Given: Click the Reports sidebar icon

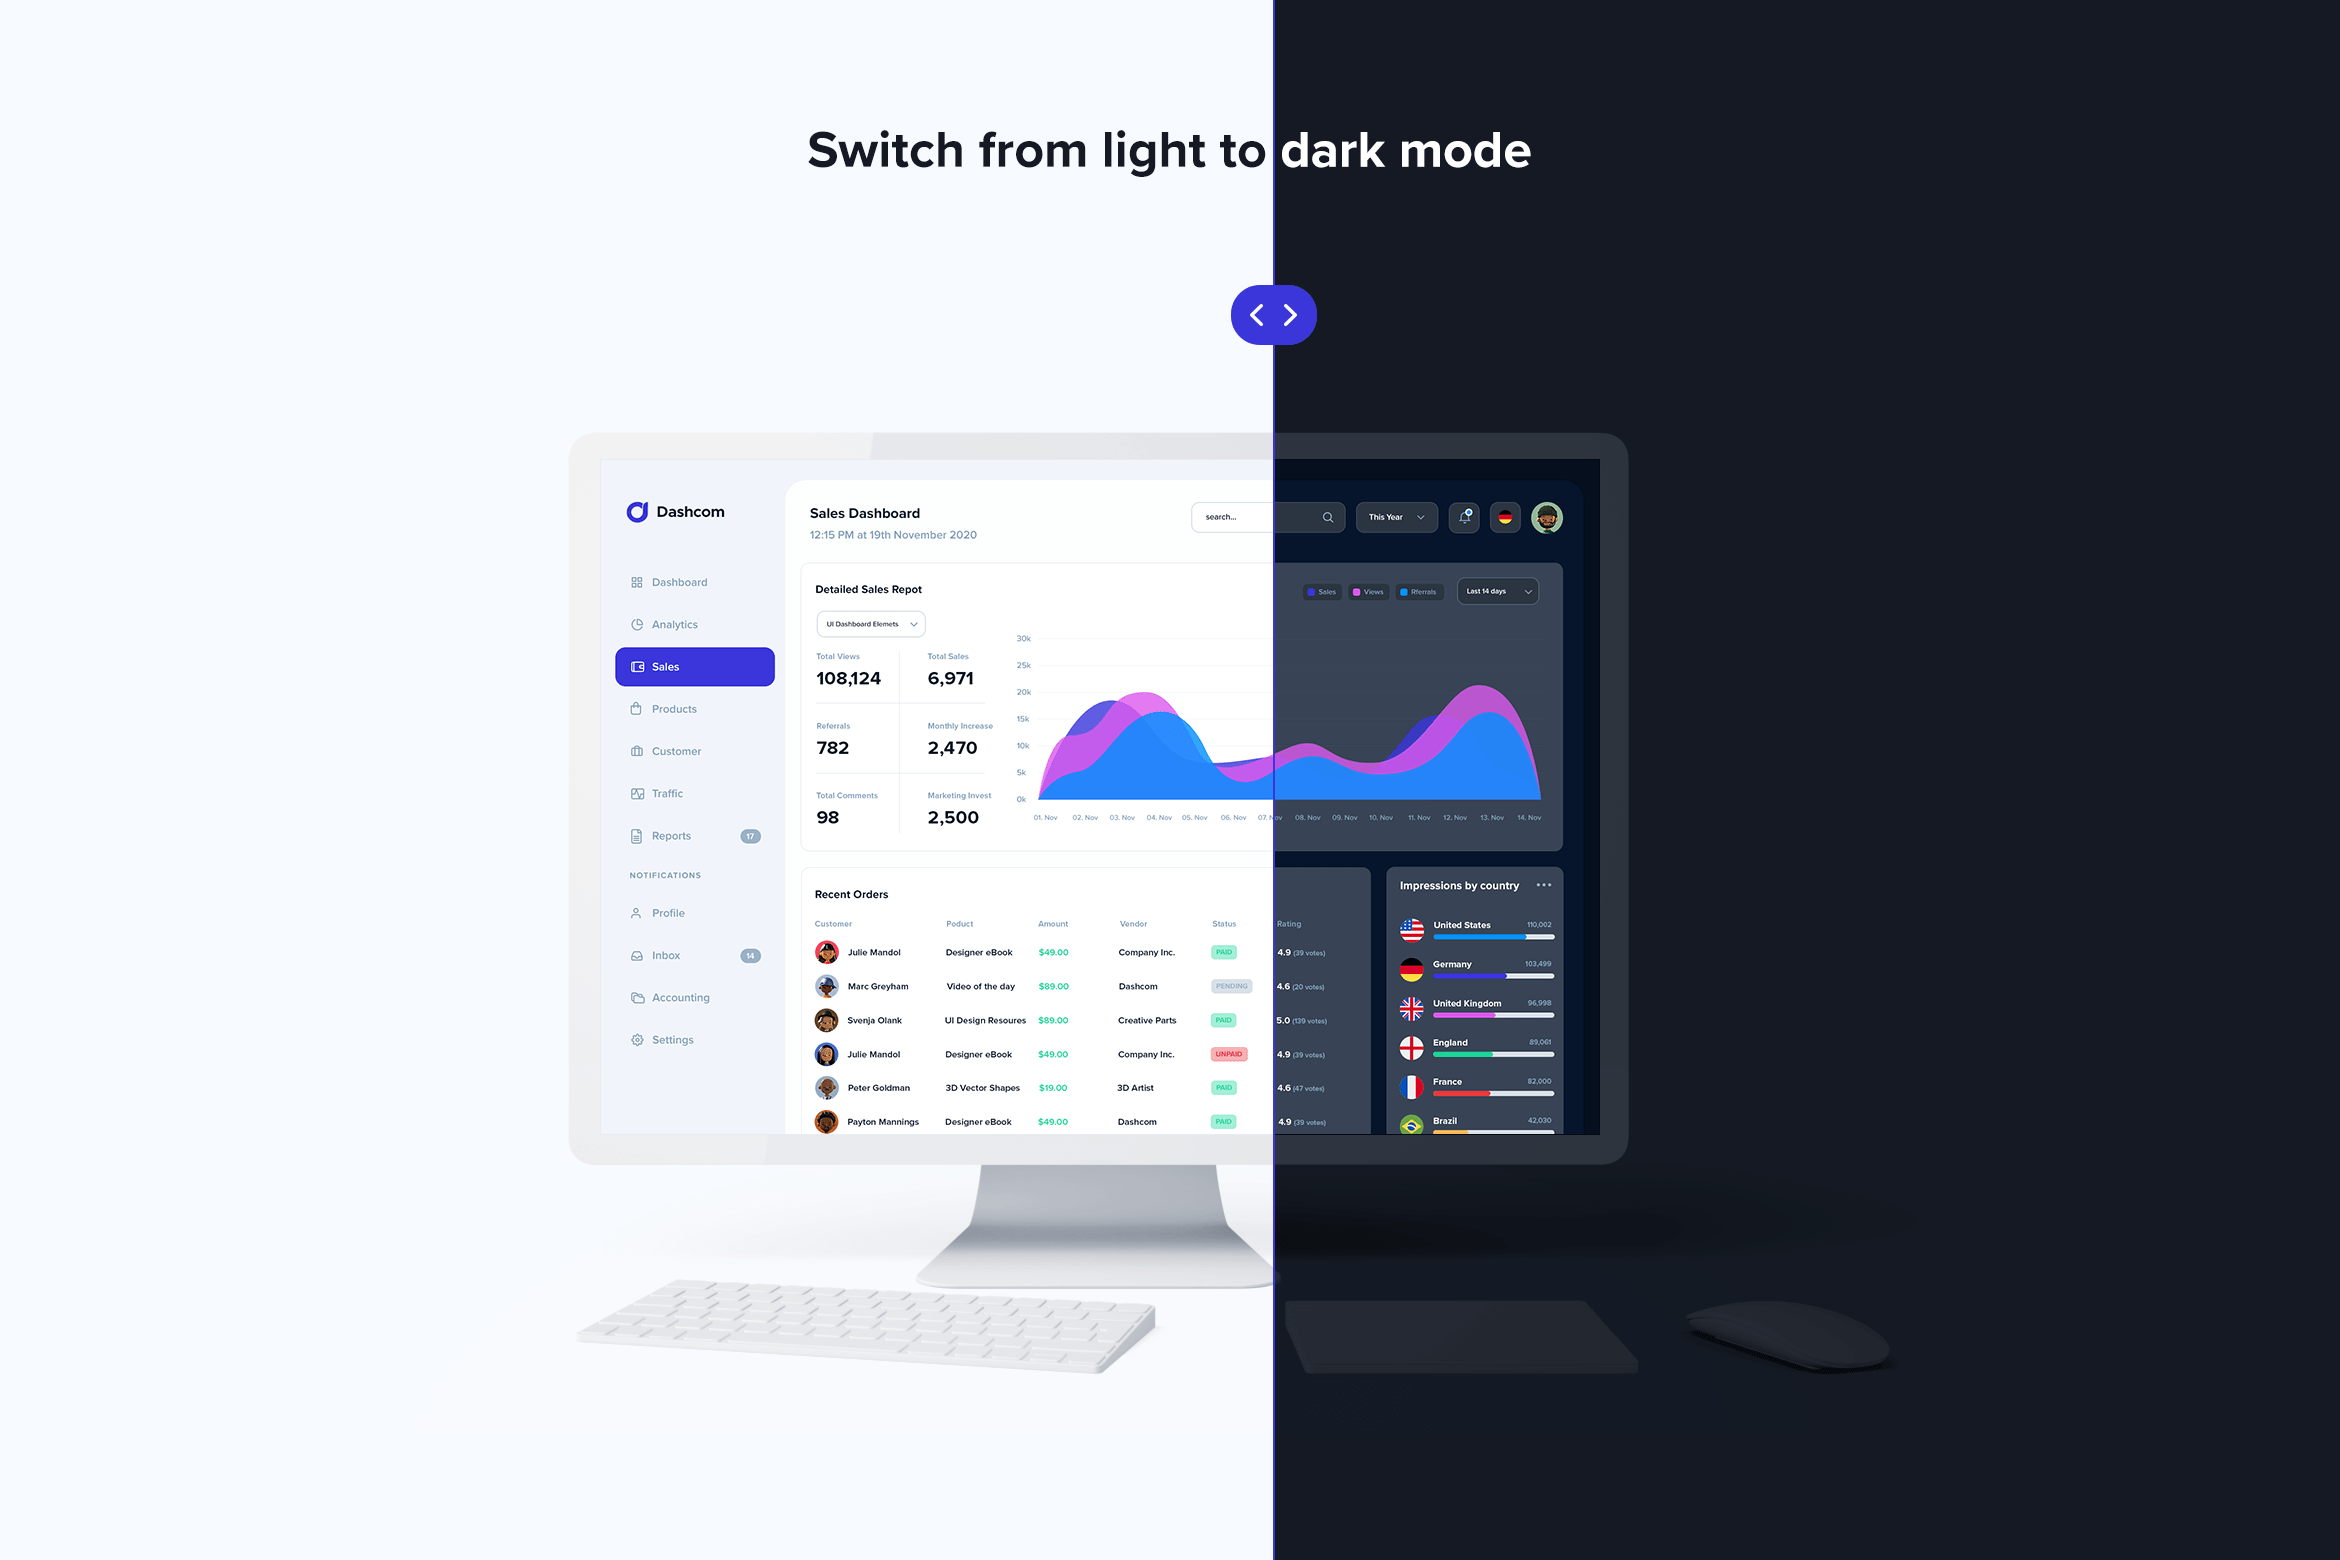Looking at the screenshot, I should (635, 836).
